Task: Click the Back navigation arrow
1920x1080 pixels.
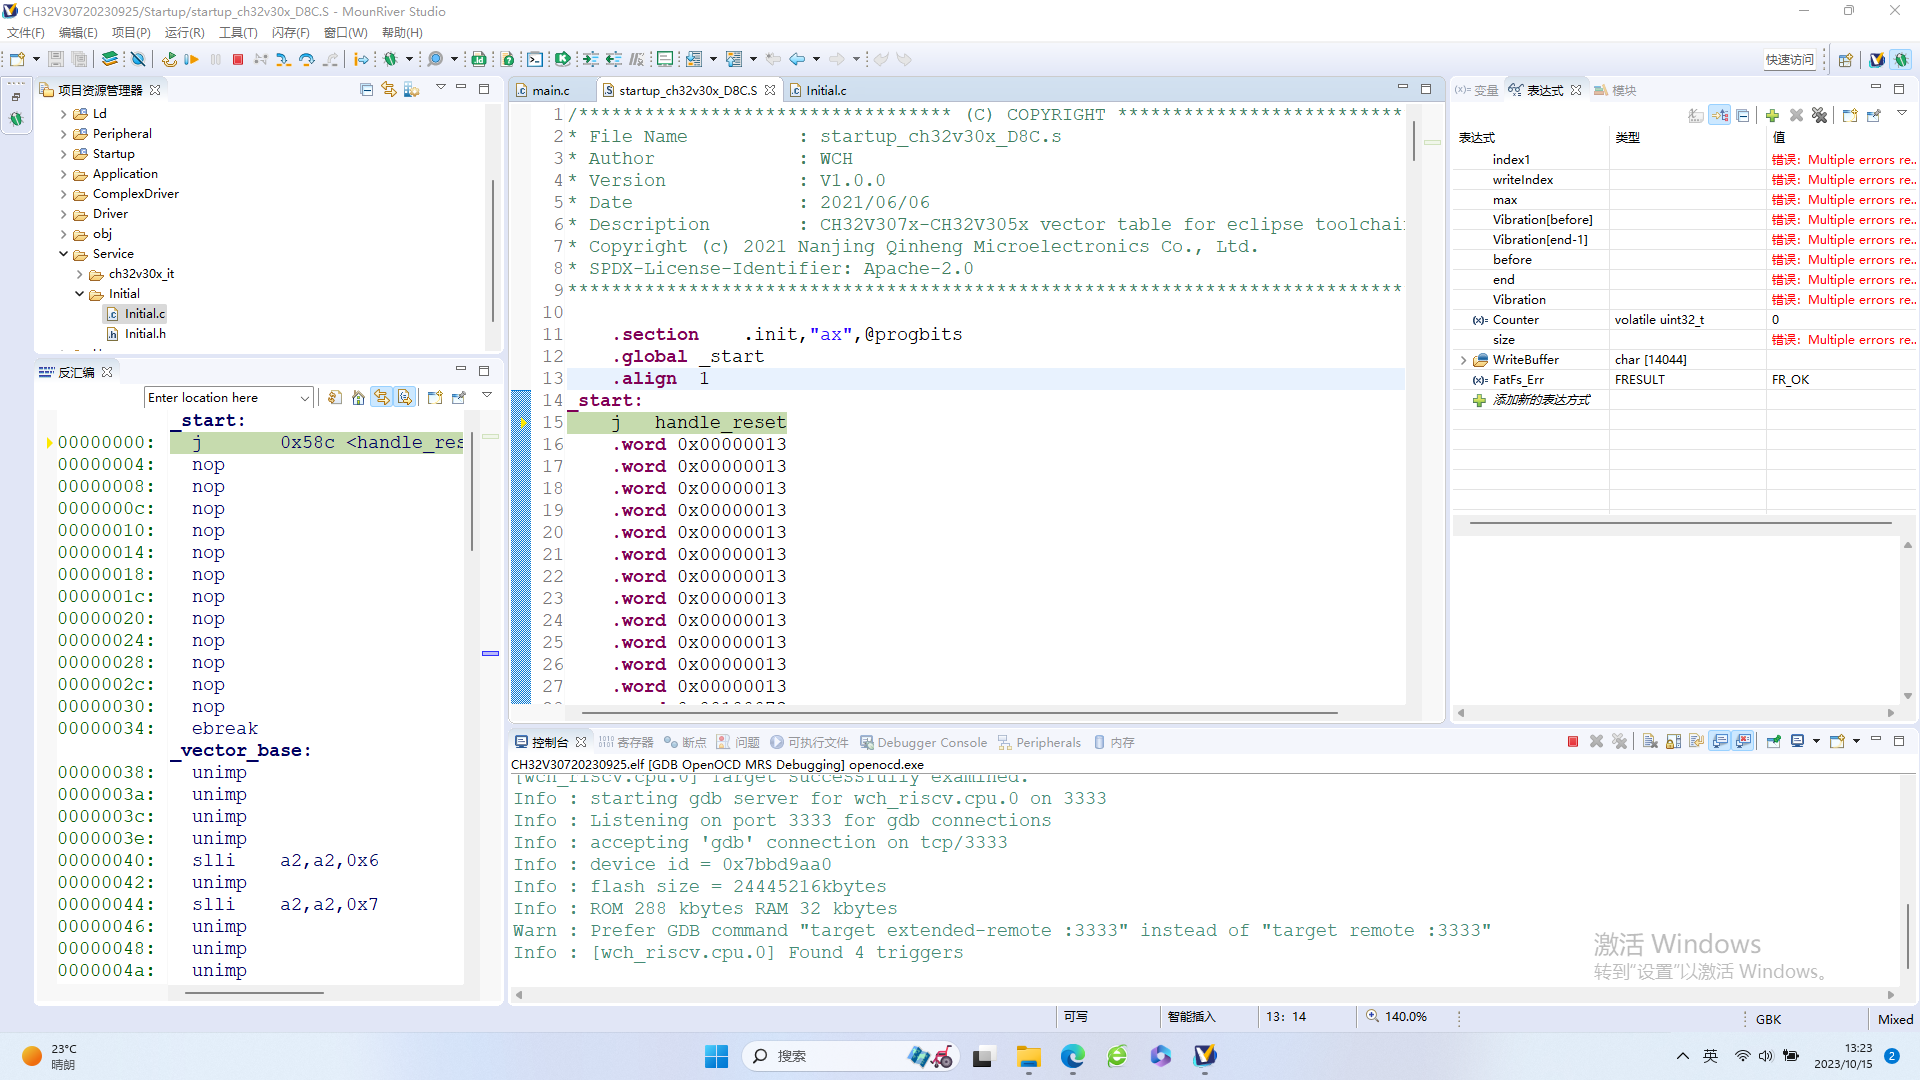Action: click(x=797, y=59)
